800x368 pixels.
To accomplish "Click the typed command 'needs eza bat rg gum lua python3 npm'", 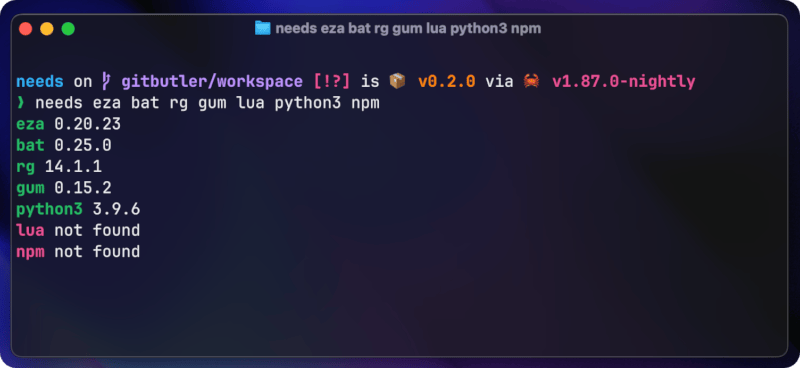I will (207, 104).
